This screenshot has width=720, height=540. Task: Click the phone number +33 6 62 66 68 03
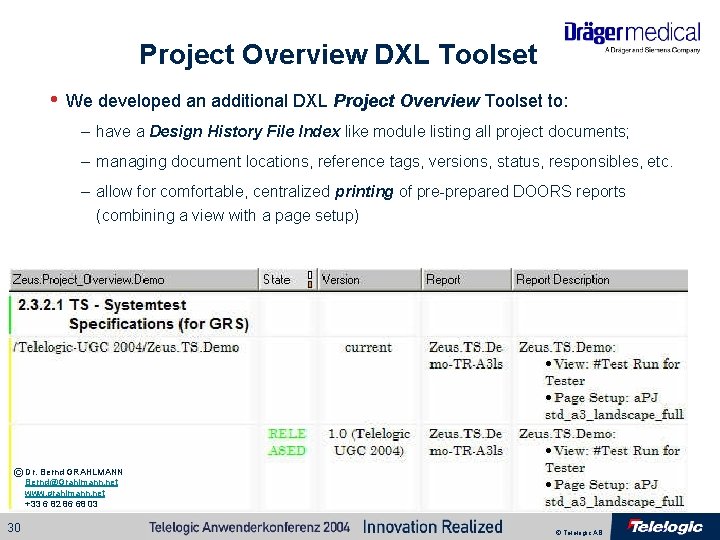pyautogui.click(x=61, y=504)
